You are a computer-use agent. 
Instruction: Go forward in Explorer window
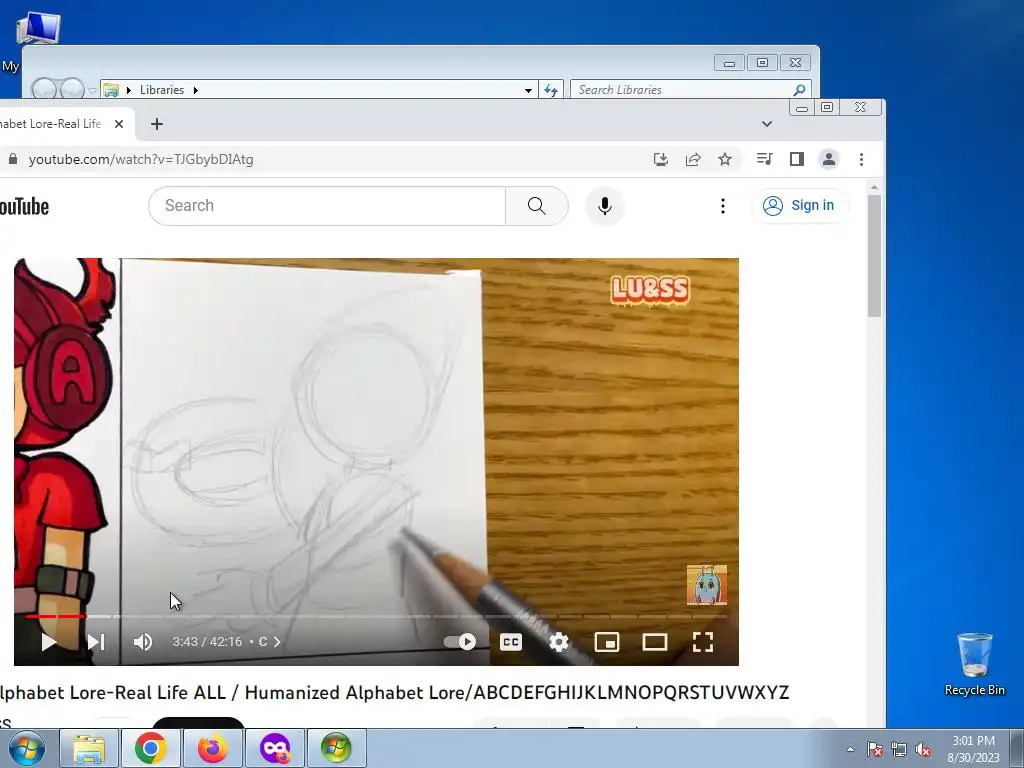pyautogui.click(x=72, y=89)
